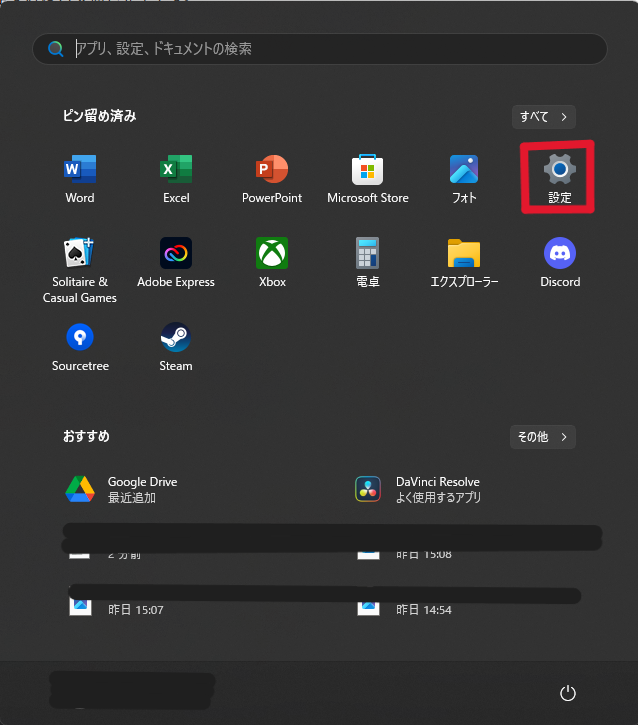The width and height of the screenshot is (638, 725).
Task: Click the search magnifier icon
Action: tap(55, 49)
